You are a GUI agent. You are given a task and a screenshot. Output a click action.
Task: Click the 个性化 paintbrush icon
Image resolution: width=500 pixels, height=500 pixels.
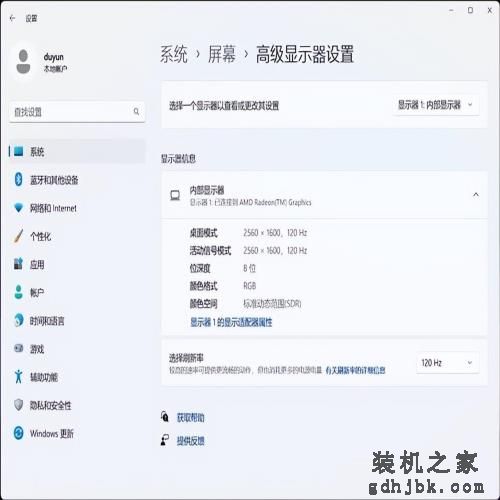[x=19, y=236]
